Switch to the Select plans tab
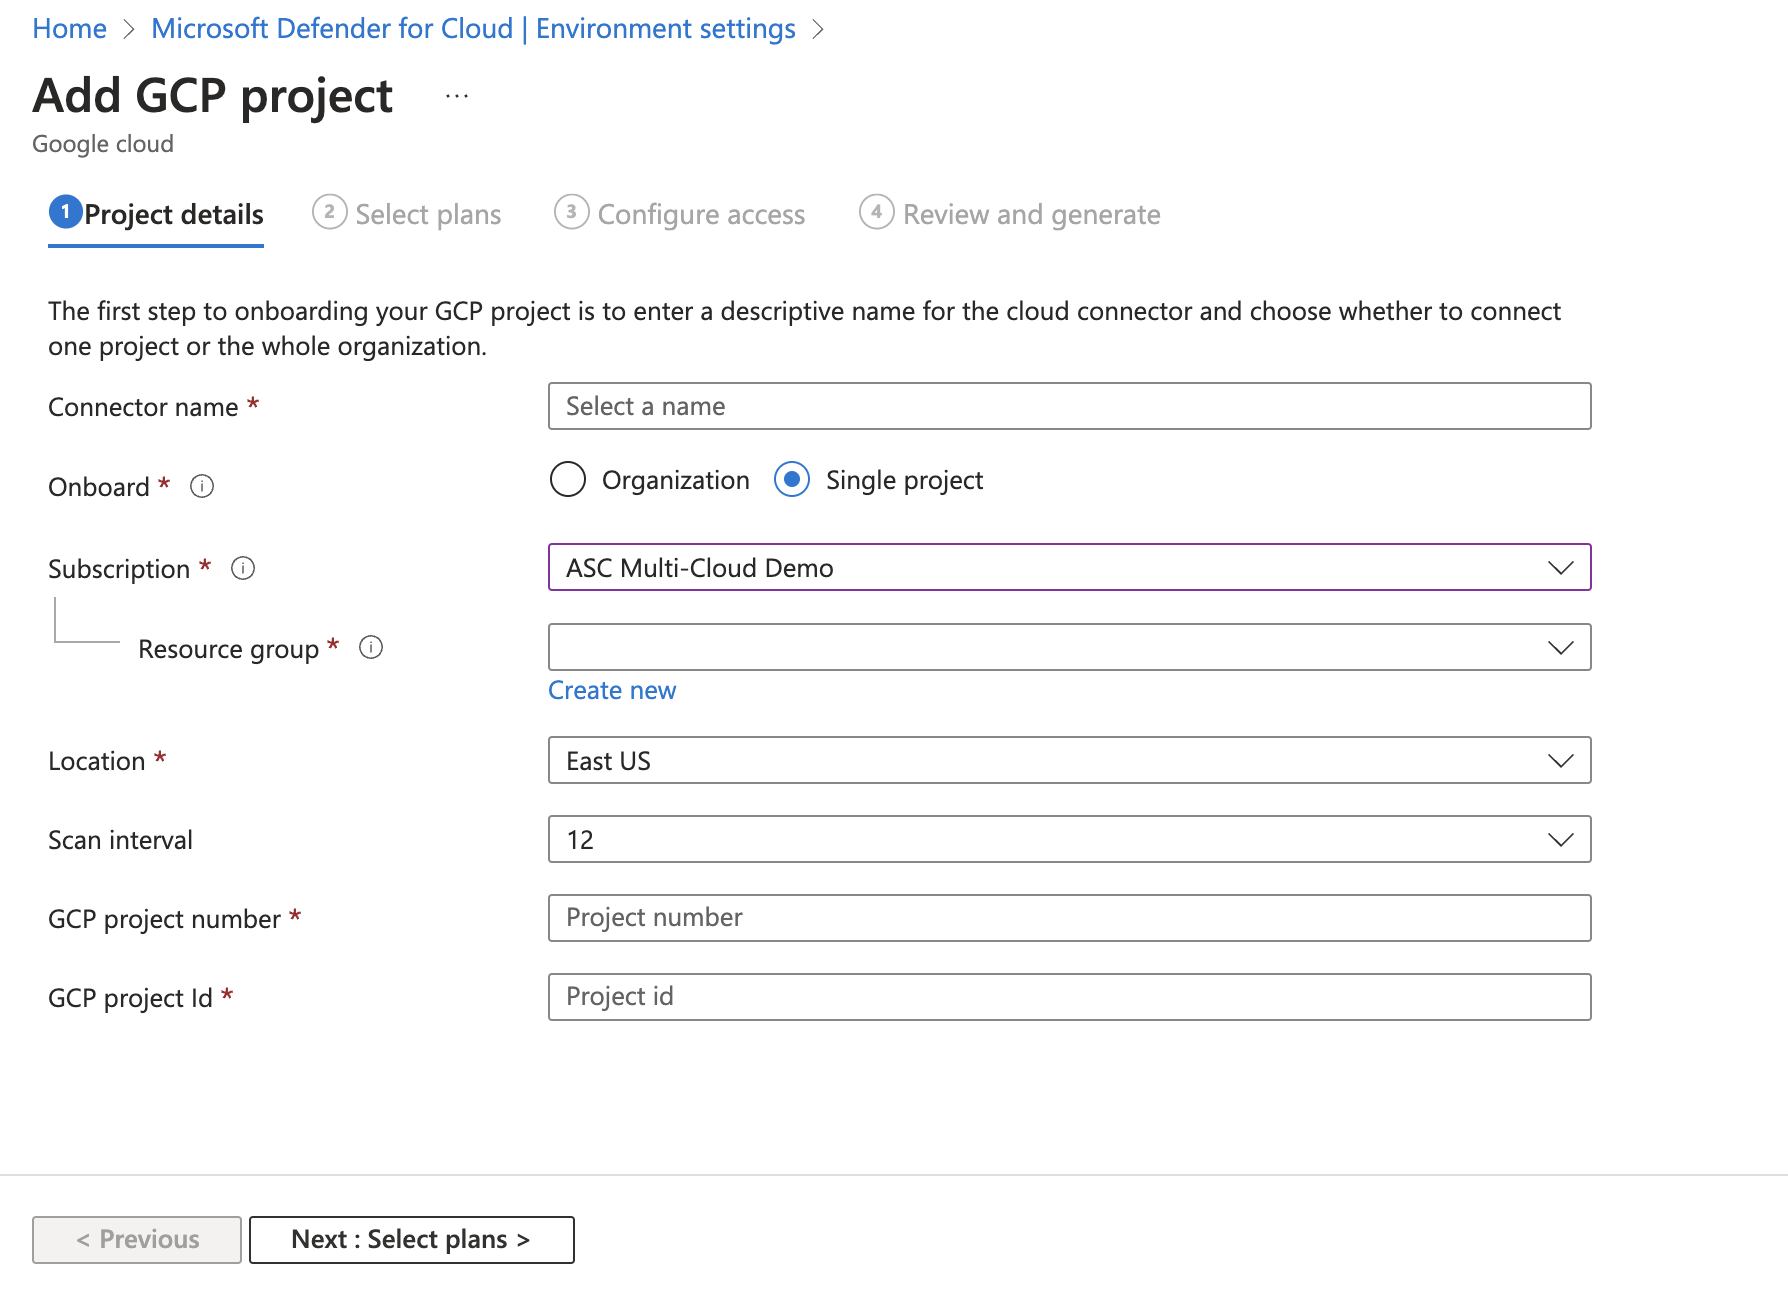The image size is (1788, 1296). [428, 215]
